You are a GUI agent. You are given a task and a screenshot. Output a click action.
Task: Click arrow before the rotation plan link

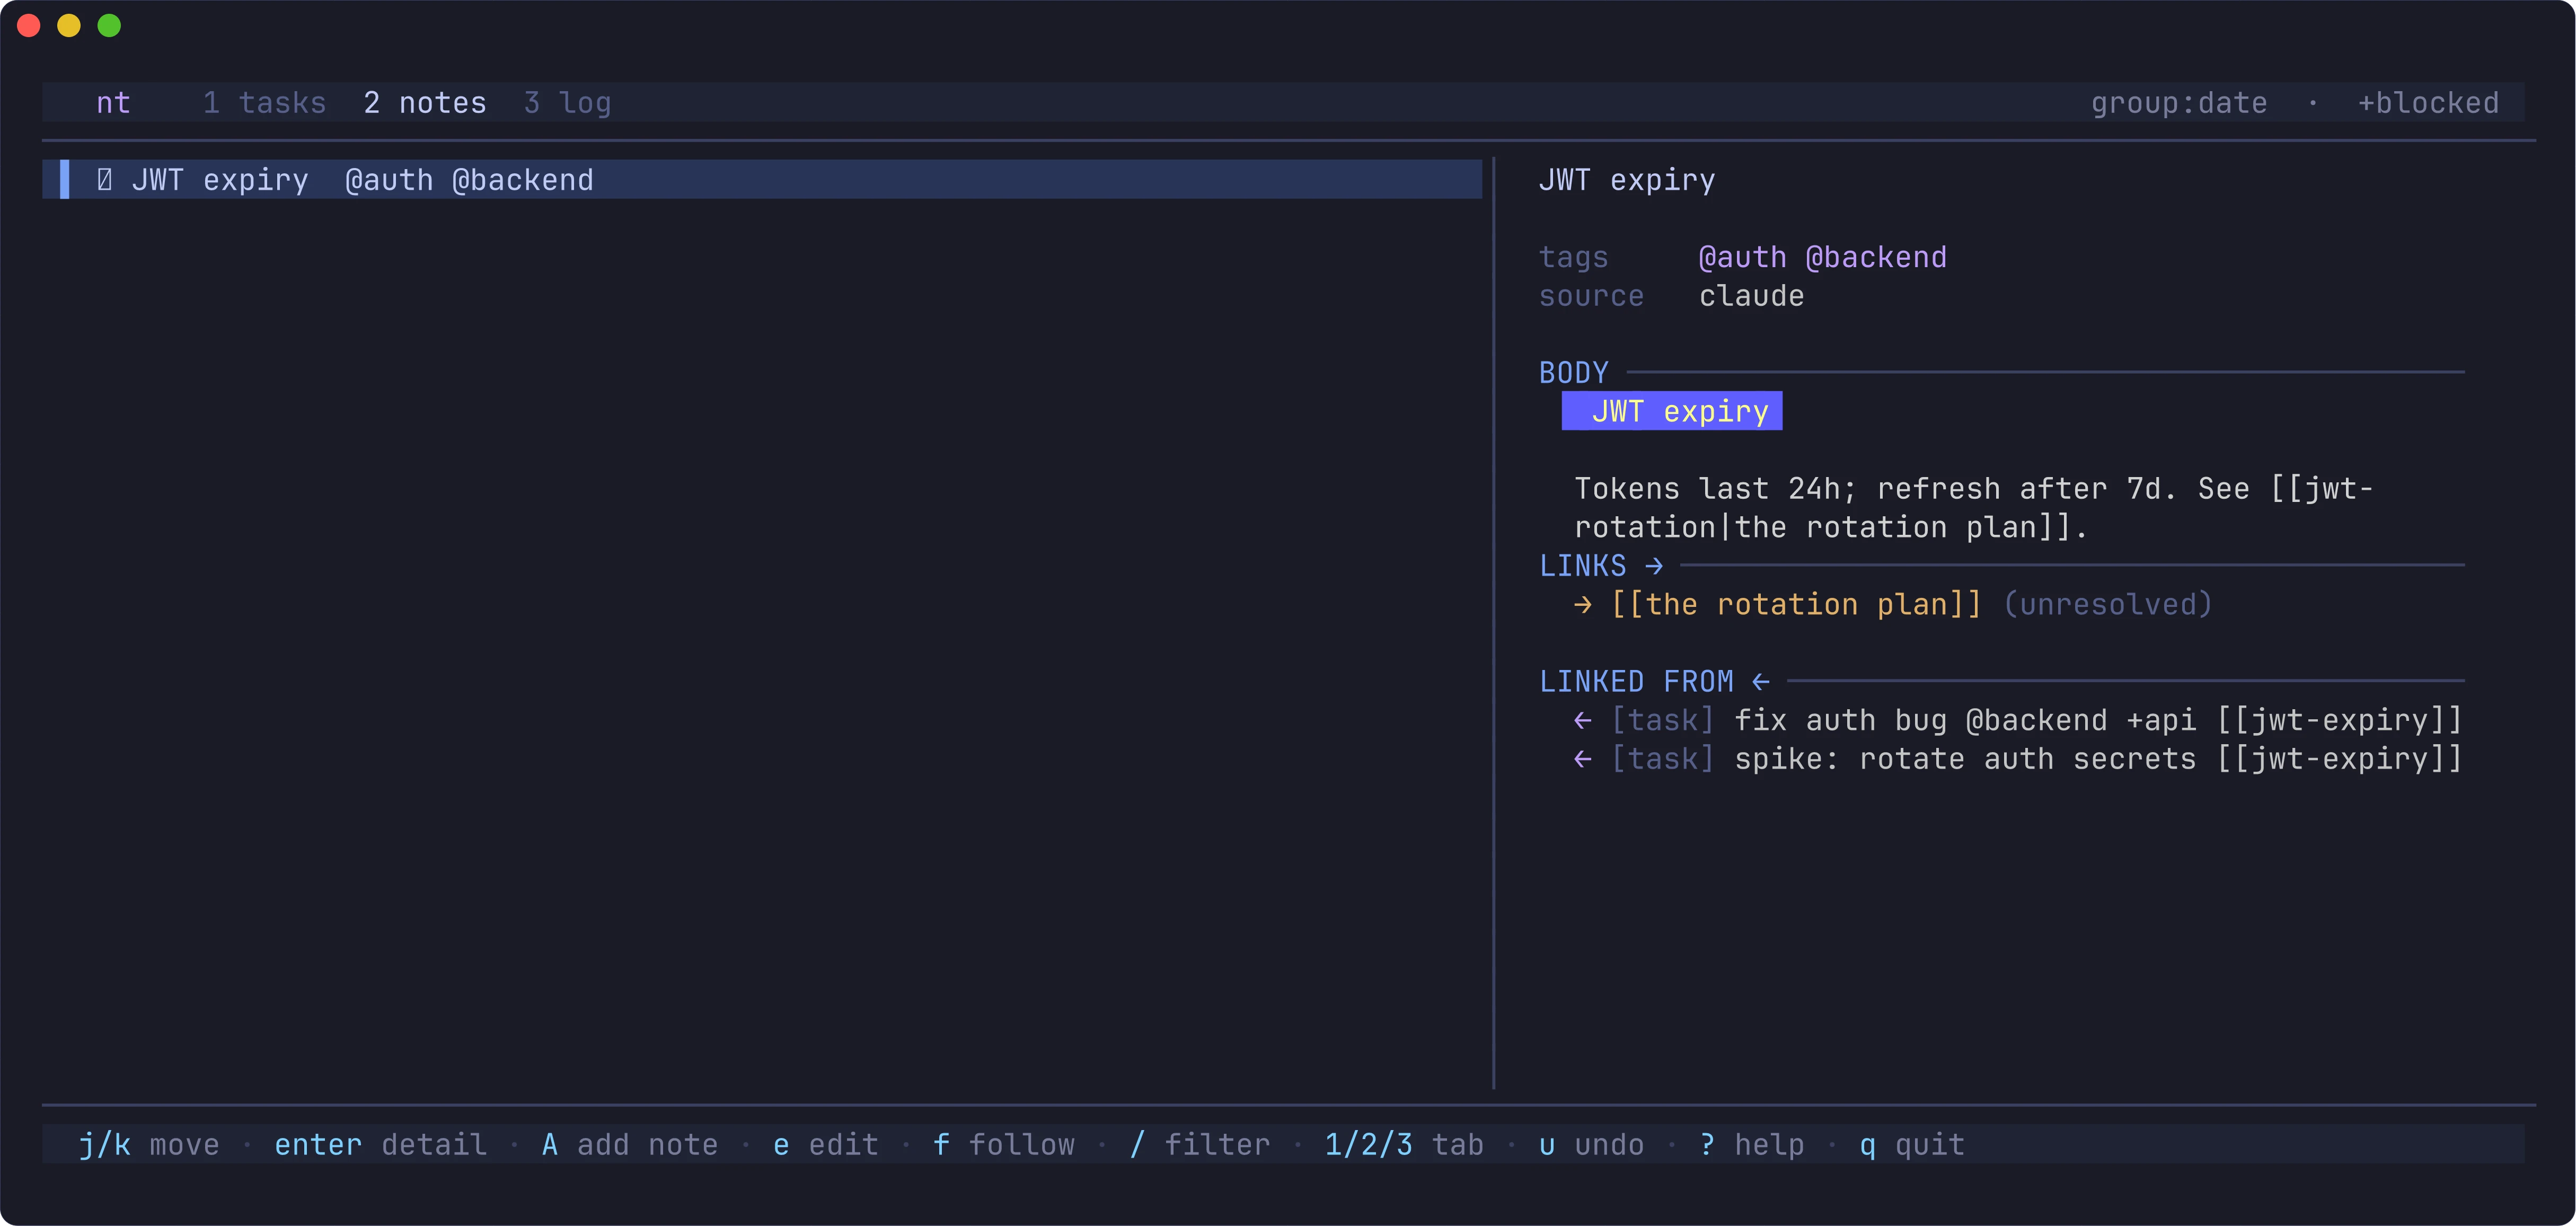tap(1583, 605)
